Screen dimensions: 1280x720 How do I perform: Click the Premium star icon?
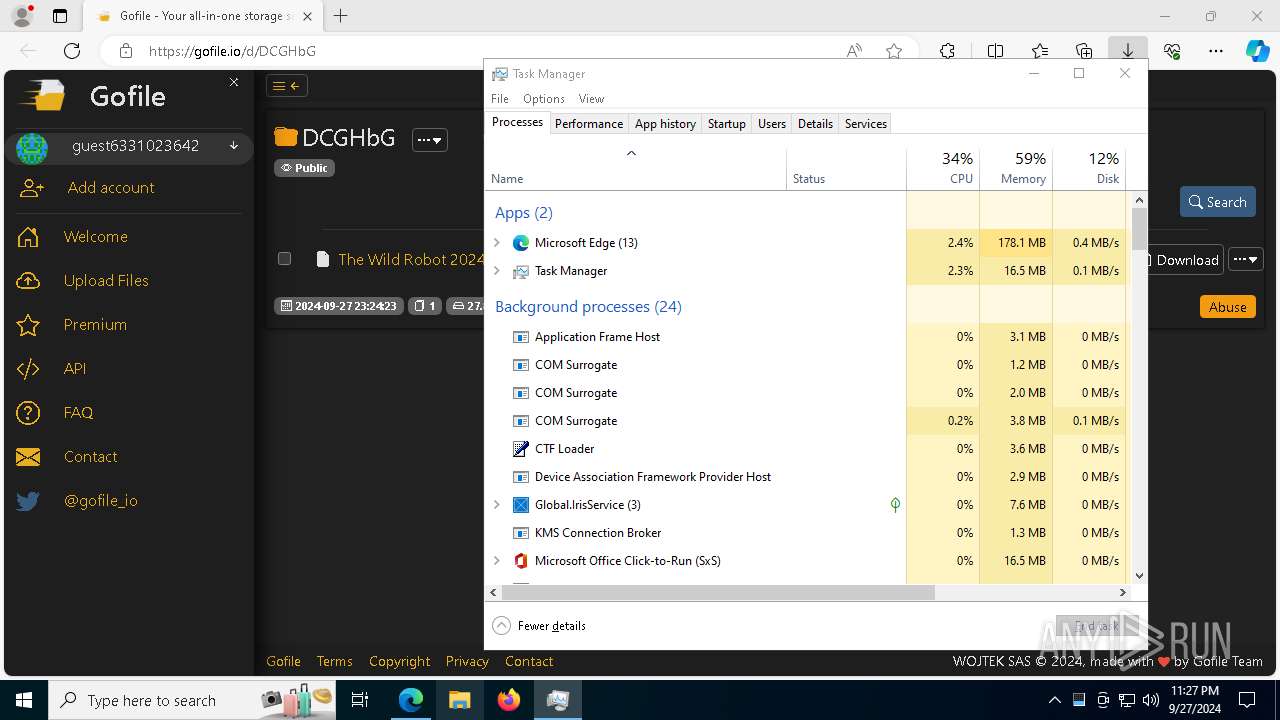pos(28,325)
